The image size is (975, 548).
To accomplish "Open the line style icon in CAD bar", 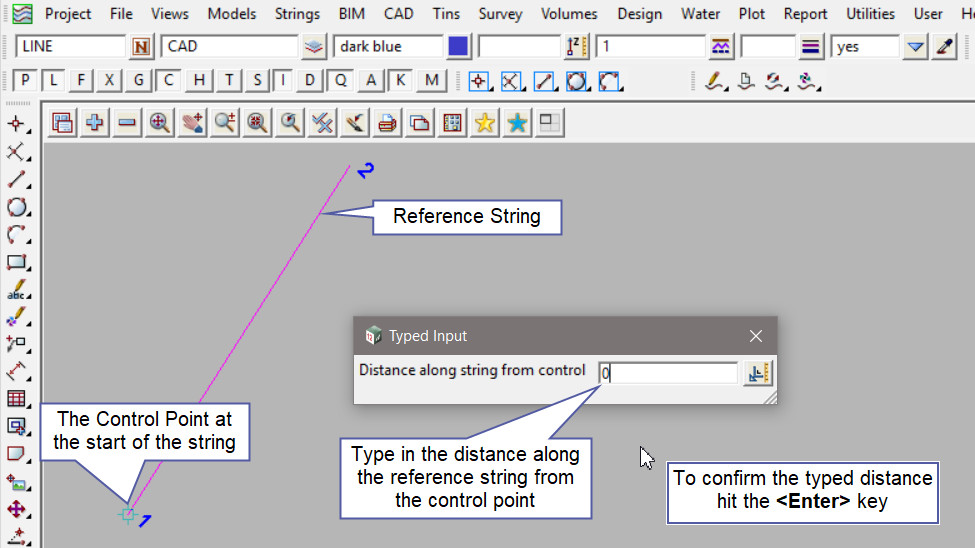I will pos(721,47).
